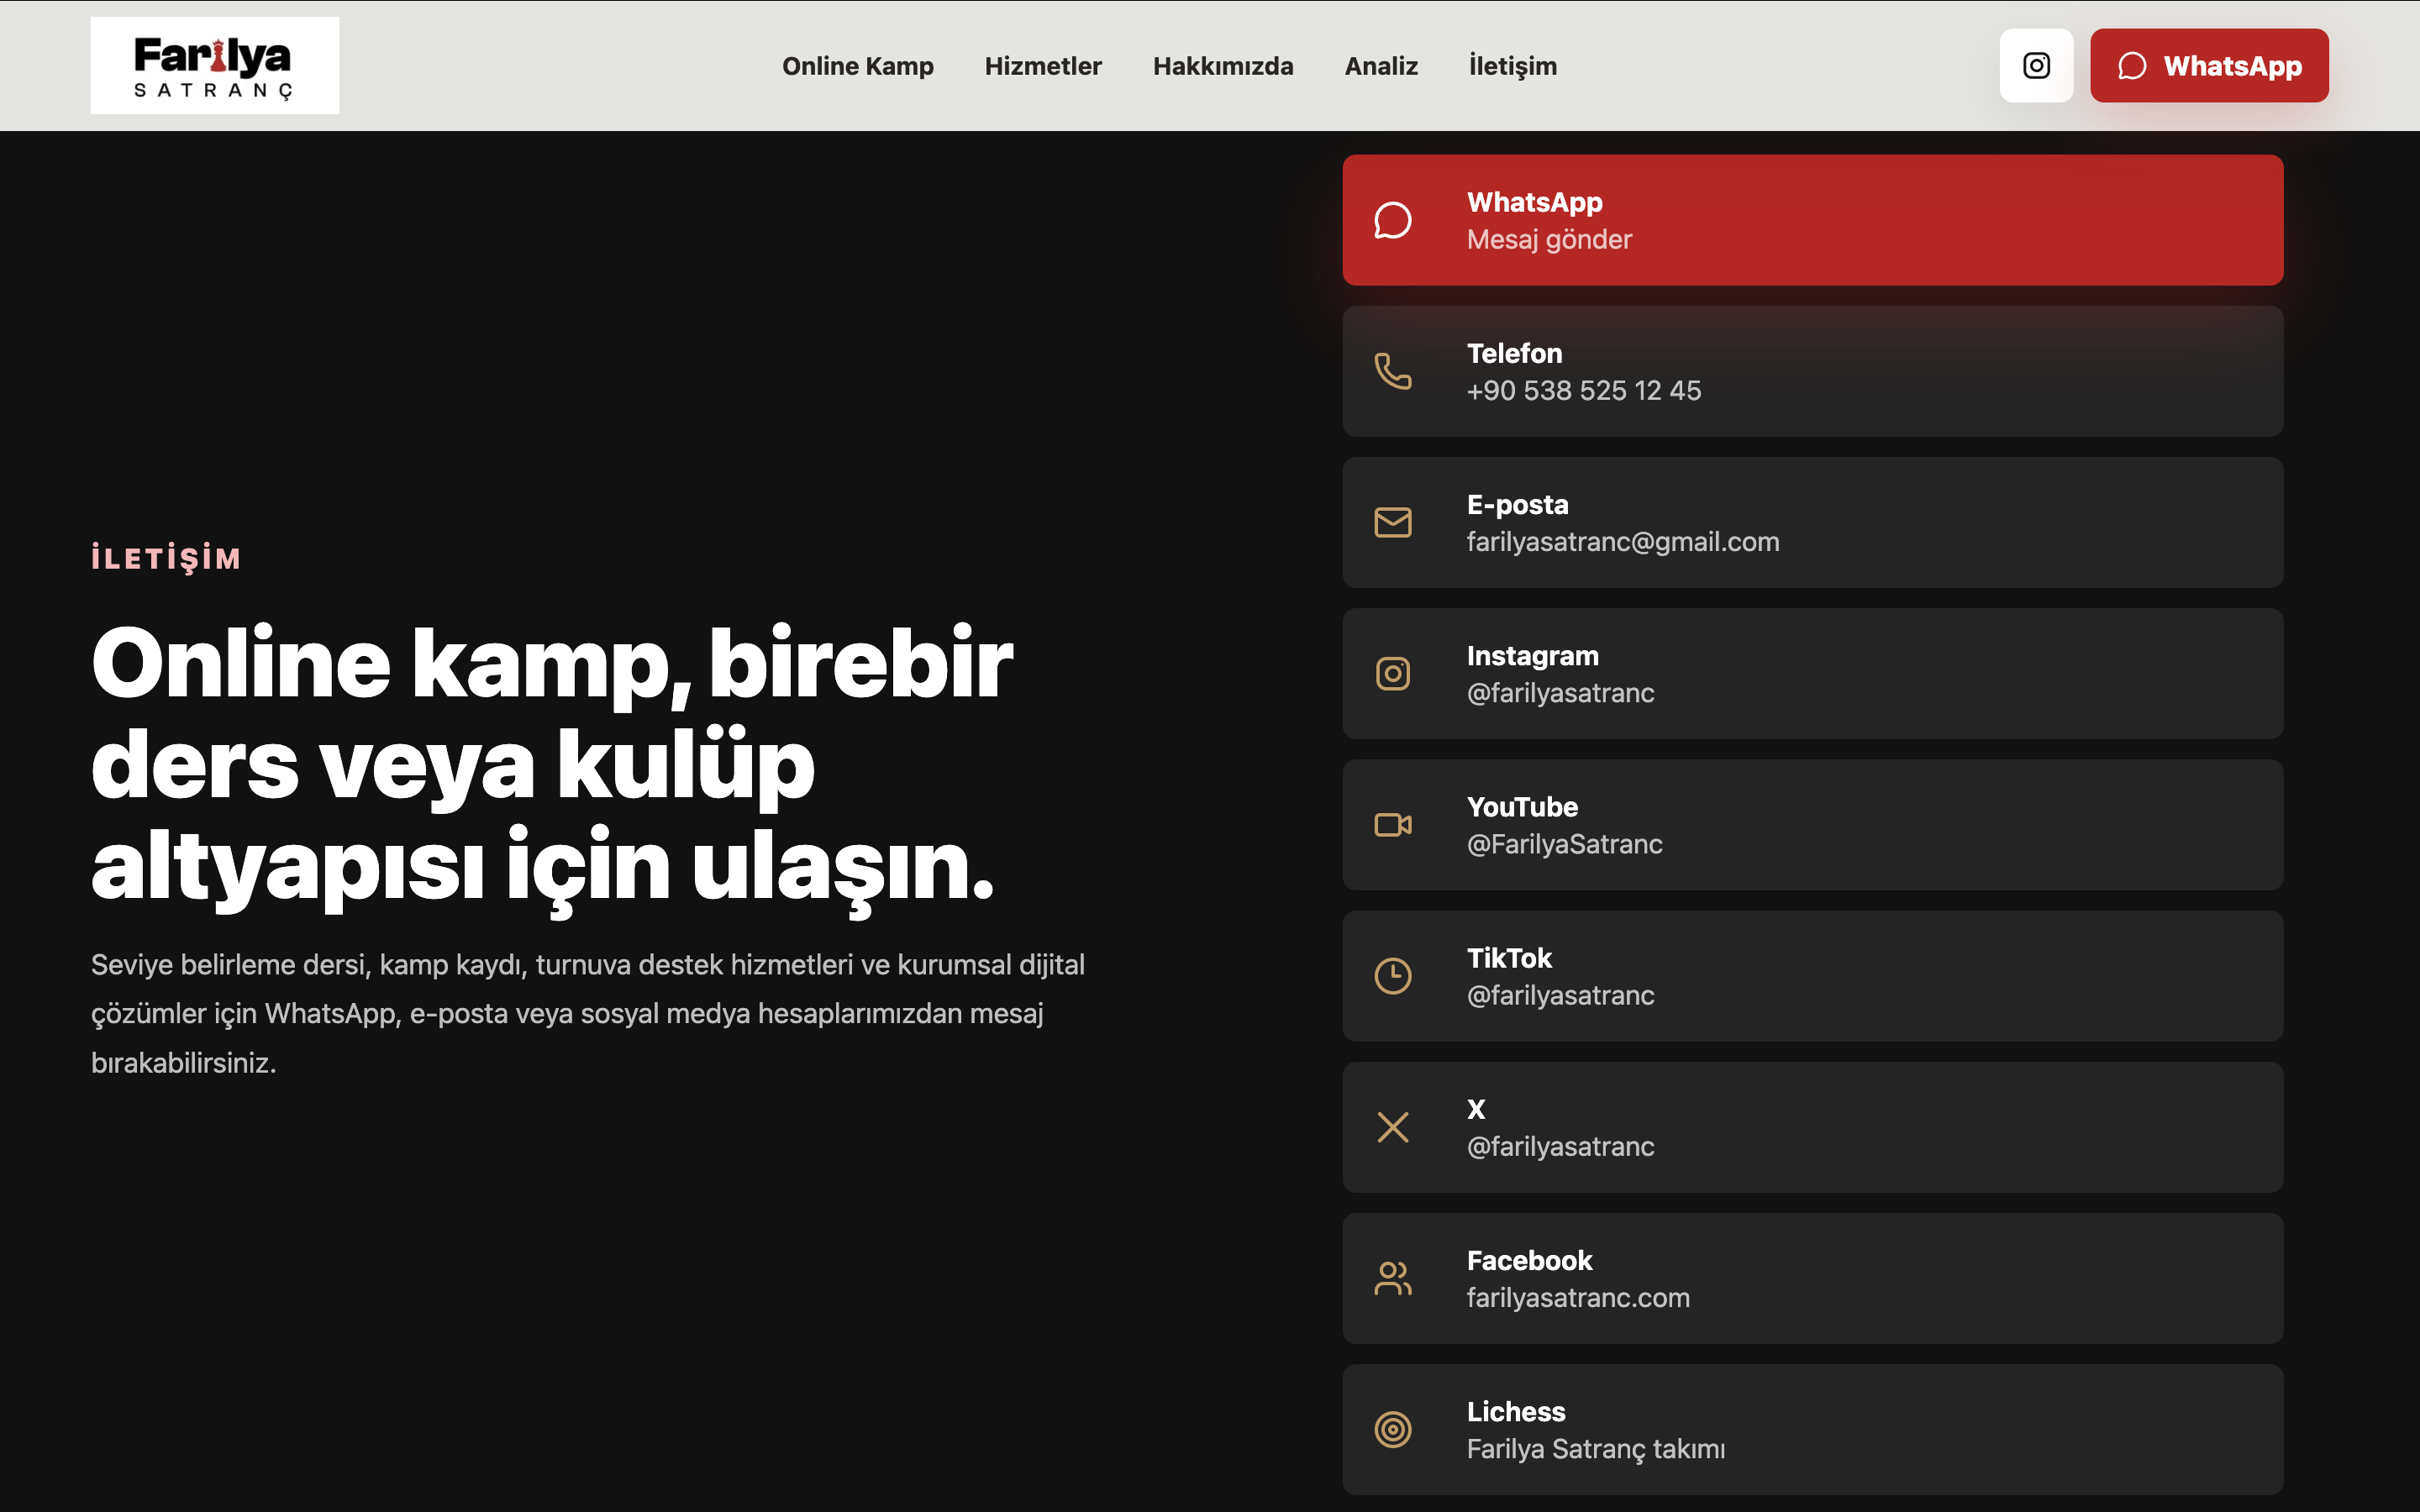Navigate to İletişim in the header
This screenshot has height=1512, width=2420.
tap(1512, 66)
